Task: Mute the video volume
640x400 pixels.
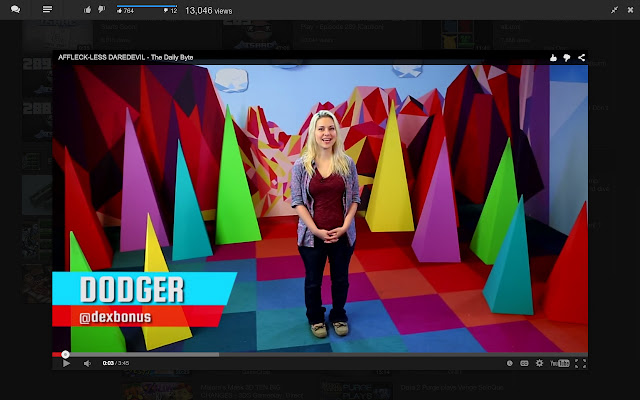Action: coord(87,363)
